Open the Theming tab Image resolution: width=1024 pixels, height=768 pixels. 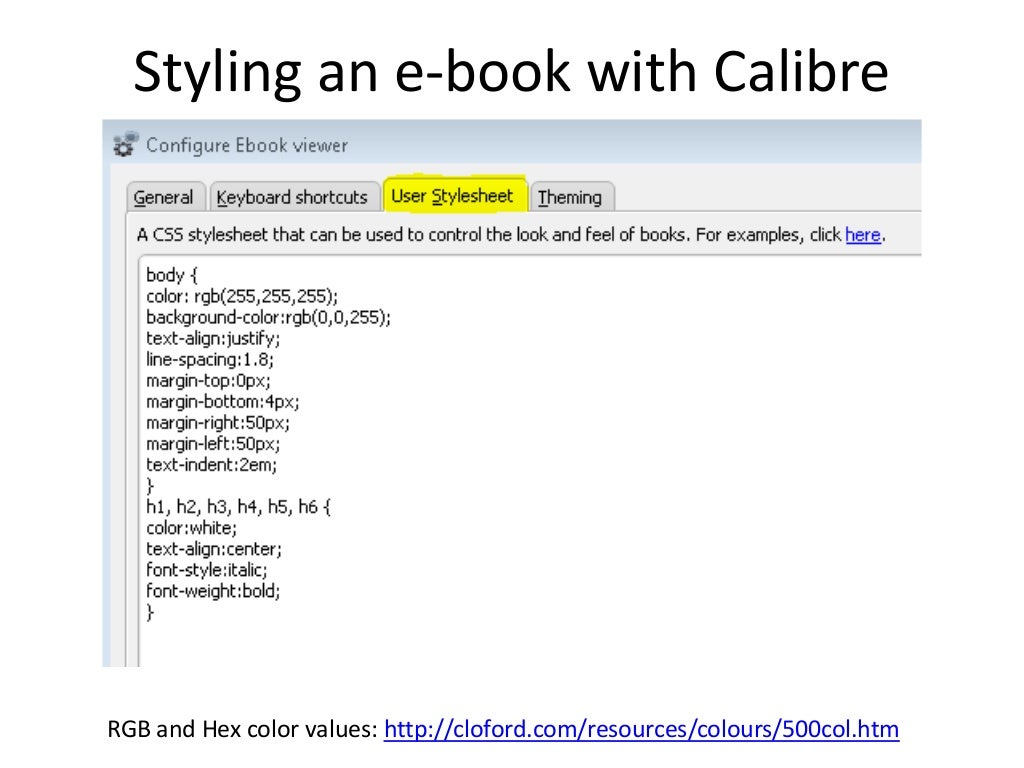click(571, 197)
